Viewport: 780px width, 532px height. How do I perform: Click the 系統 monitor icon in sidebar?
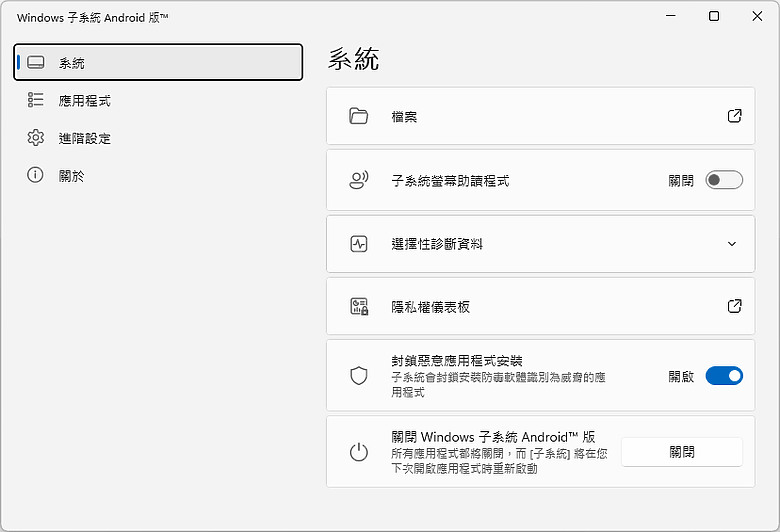[36, 62]
